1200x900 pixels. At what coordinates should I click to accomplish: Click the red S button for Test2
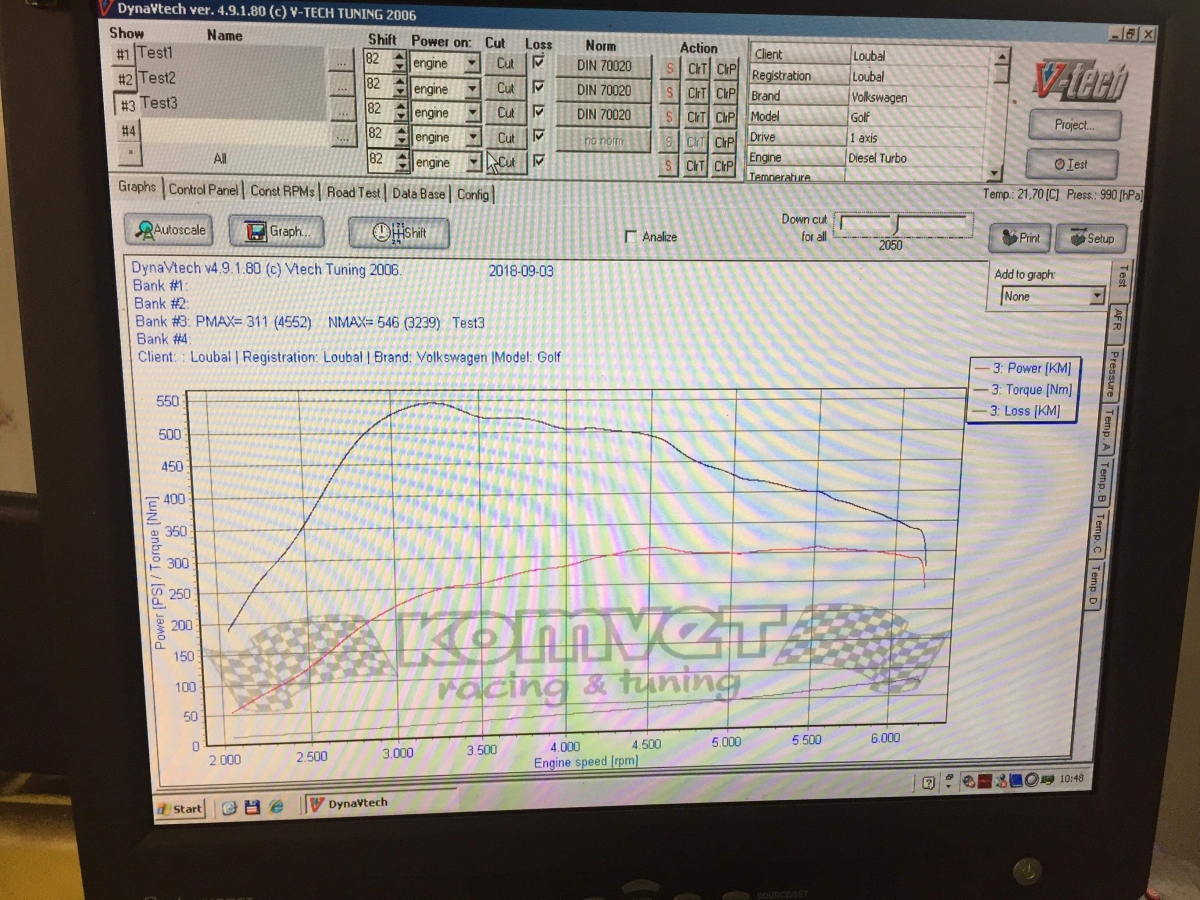pos(671,92)
